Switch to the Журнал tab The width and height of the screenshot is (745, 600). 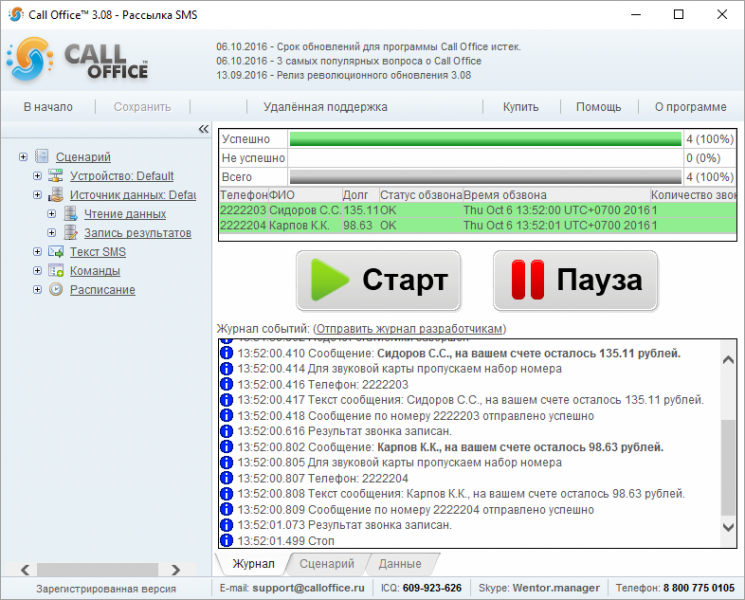(253, 563)
